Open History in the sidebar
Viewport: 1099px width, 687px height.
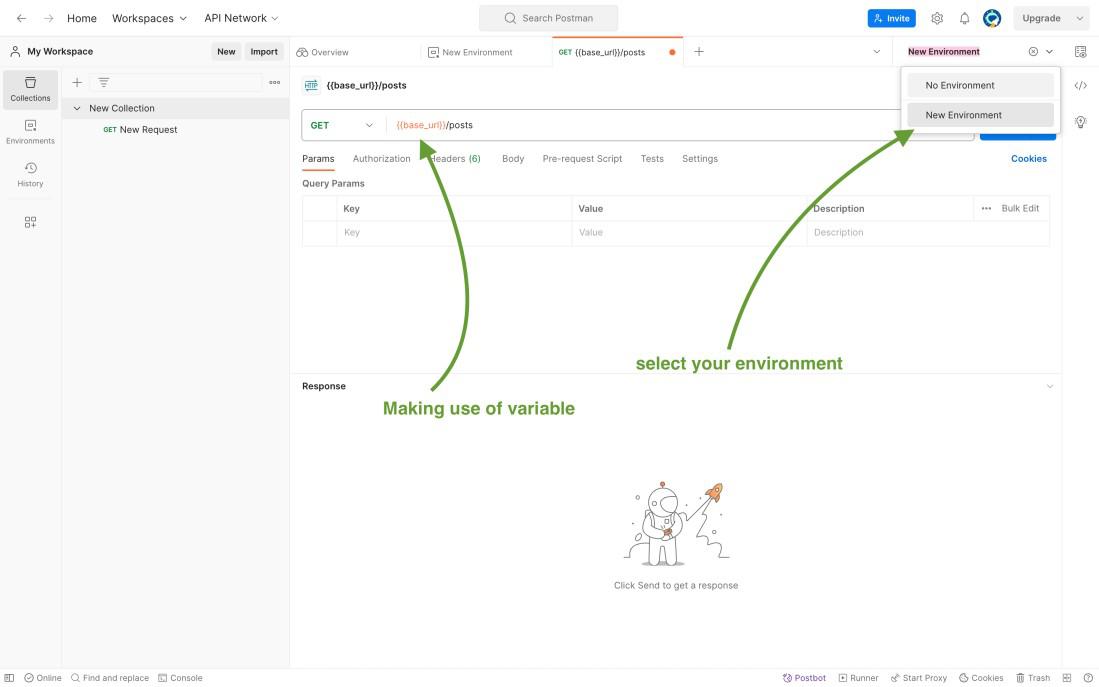(x=30, y=175)
